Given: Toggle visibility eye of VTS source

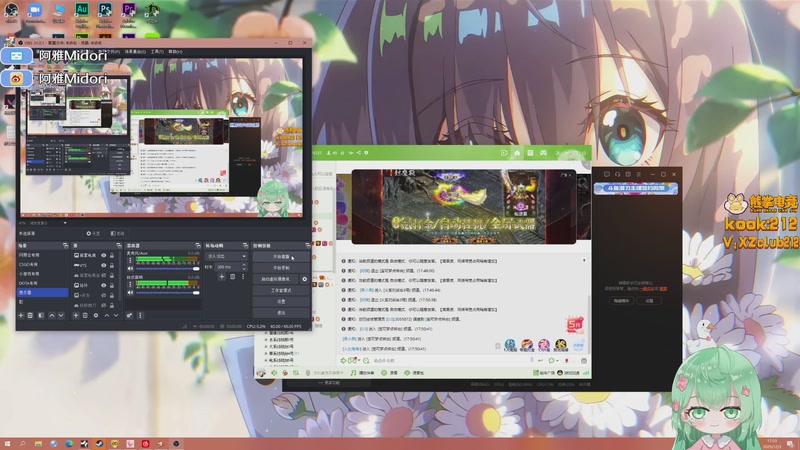Looking at the screenshot, I should pyautogui.click(x=104, y=265).
